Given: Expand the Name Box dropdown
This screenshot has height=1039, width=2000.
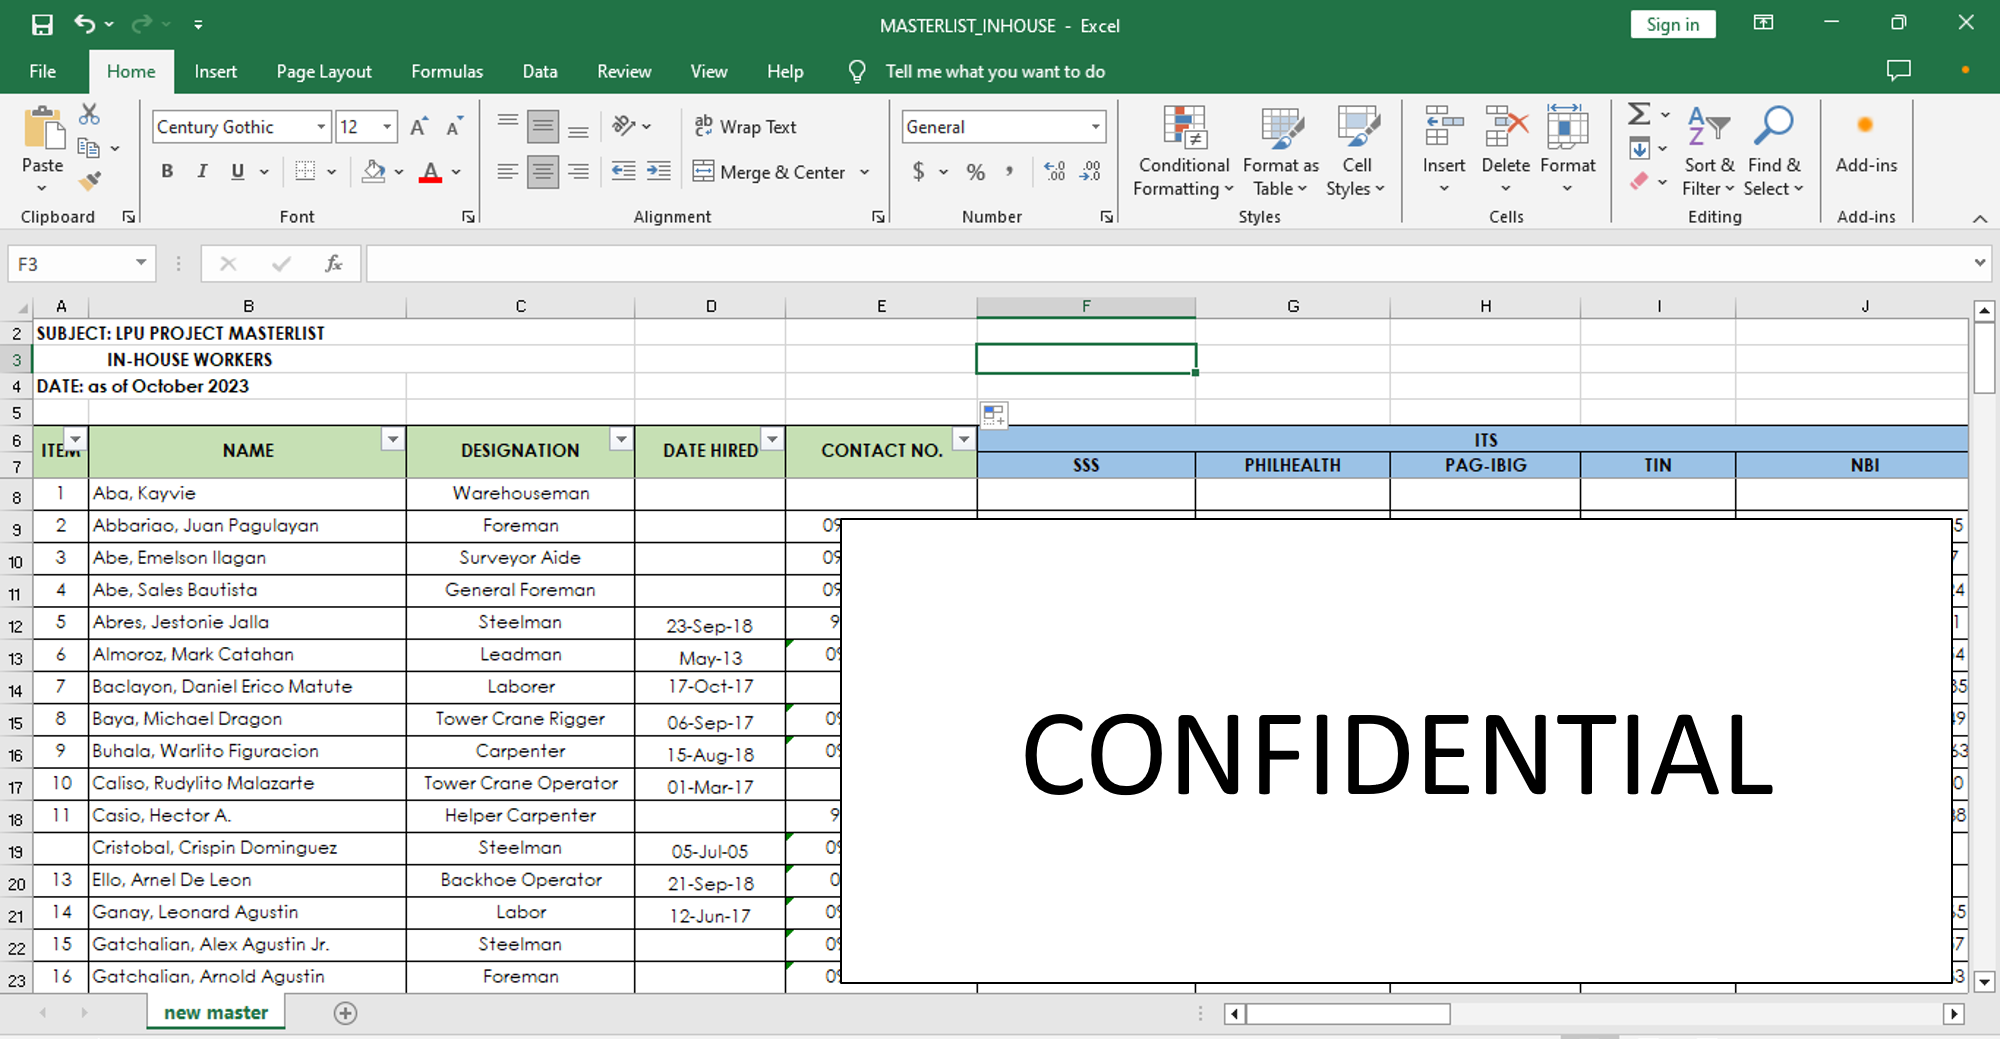Looking at the screenshot, I should pyautogui.click(x=141, y=263).
